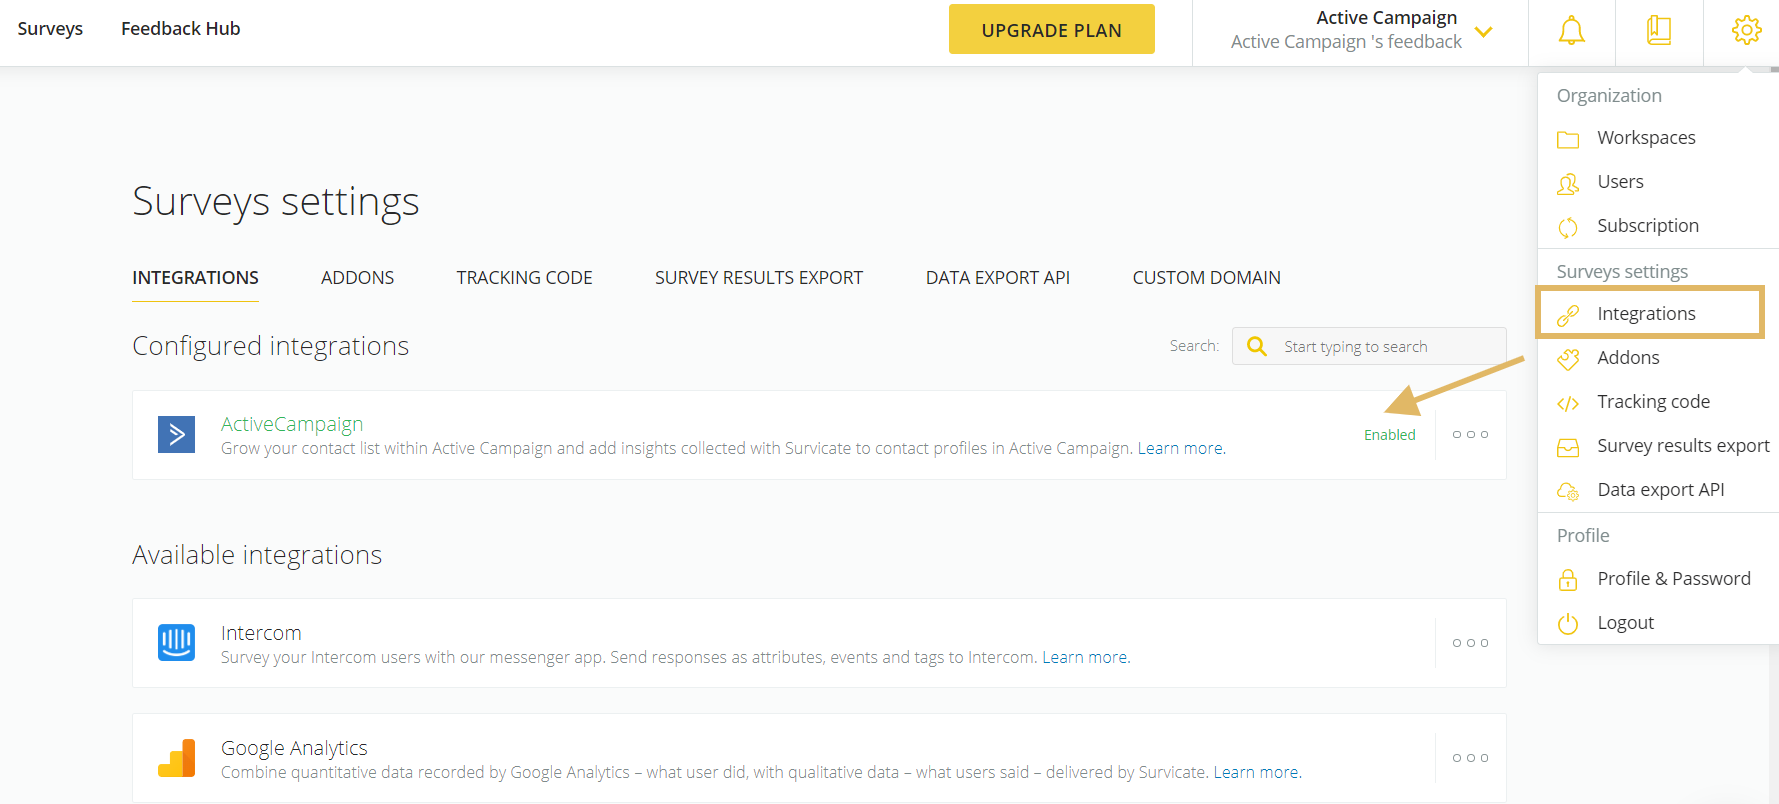Open the Survey Results Export tab
The image size is (1779, 804).
tap(759, 278)
